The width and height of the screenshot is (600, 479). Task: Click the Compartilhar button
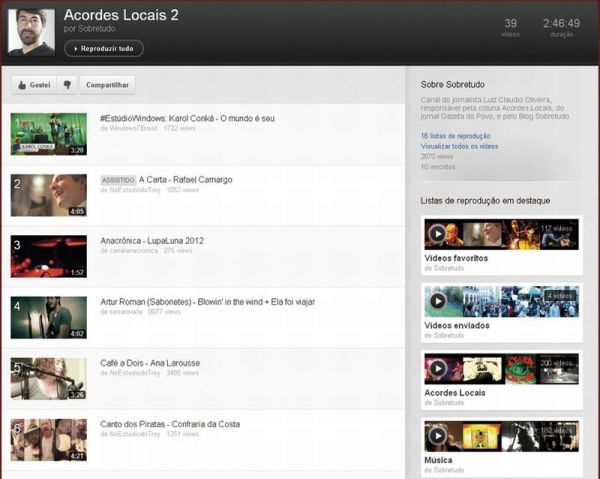pyautogui.click(x=107, y=85)
